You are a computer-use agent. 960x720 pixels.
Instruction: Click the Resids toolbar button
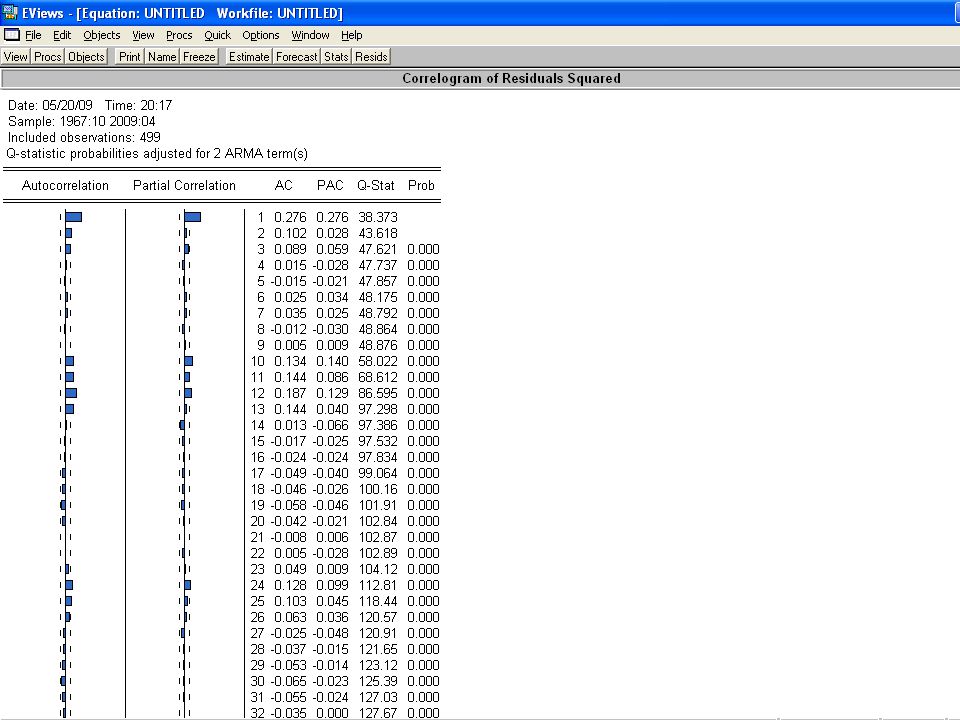coord(371,57)
